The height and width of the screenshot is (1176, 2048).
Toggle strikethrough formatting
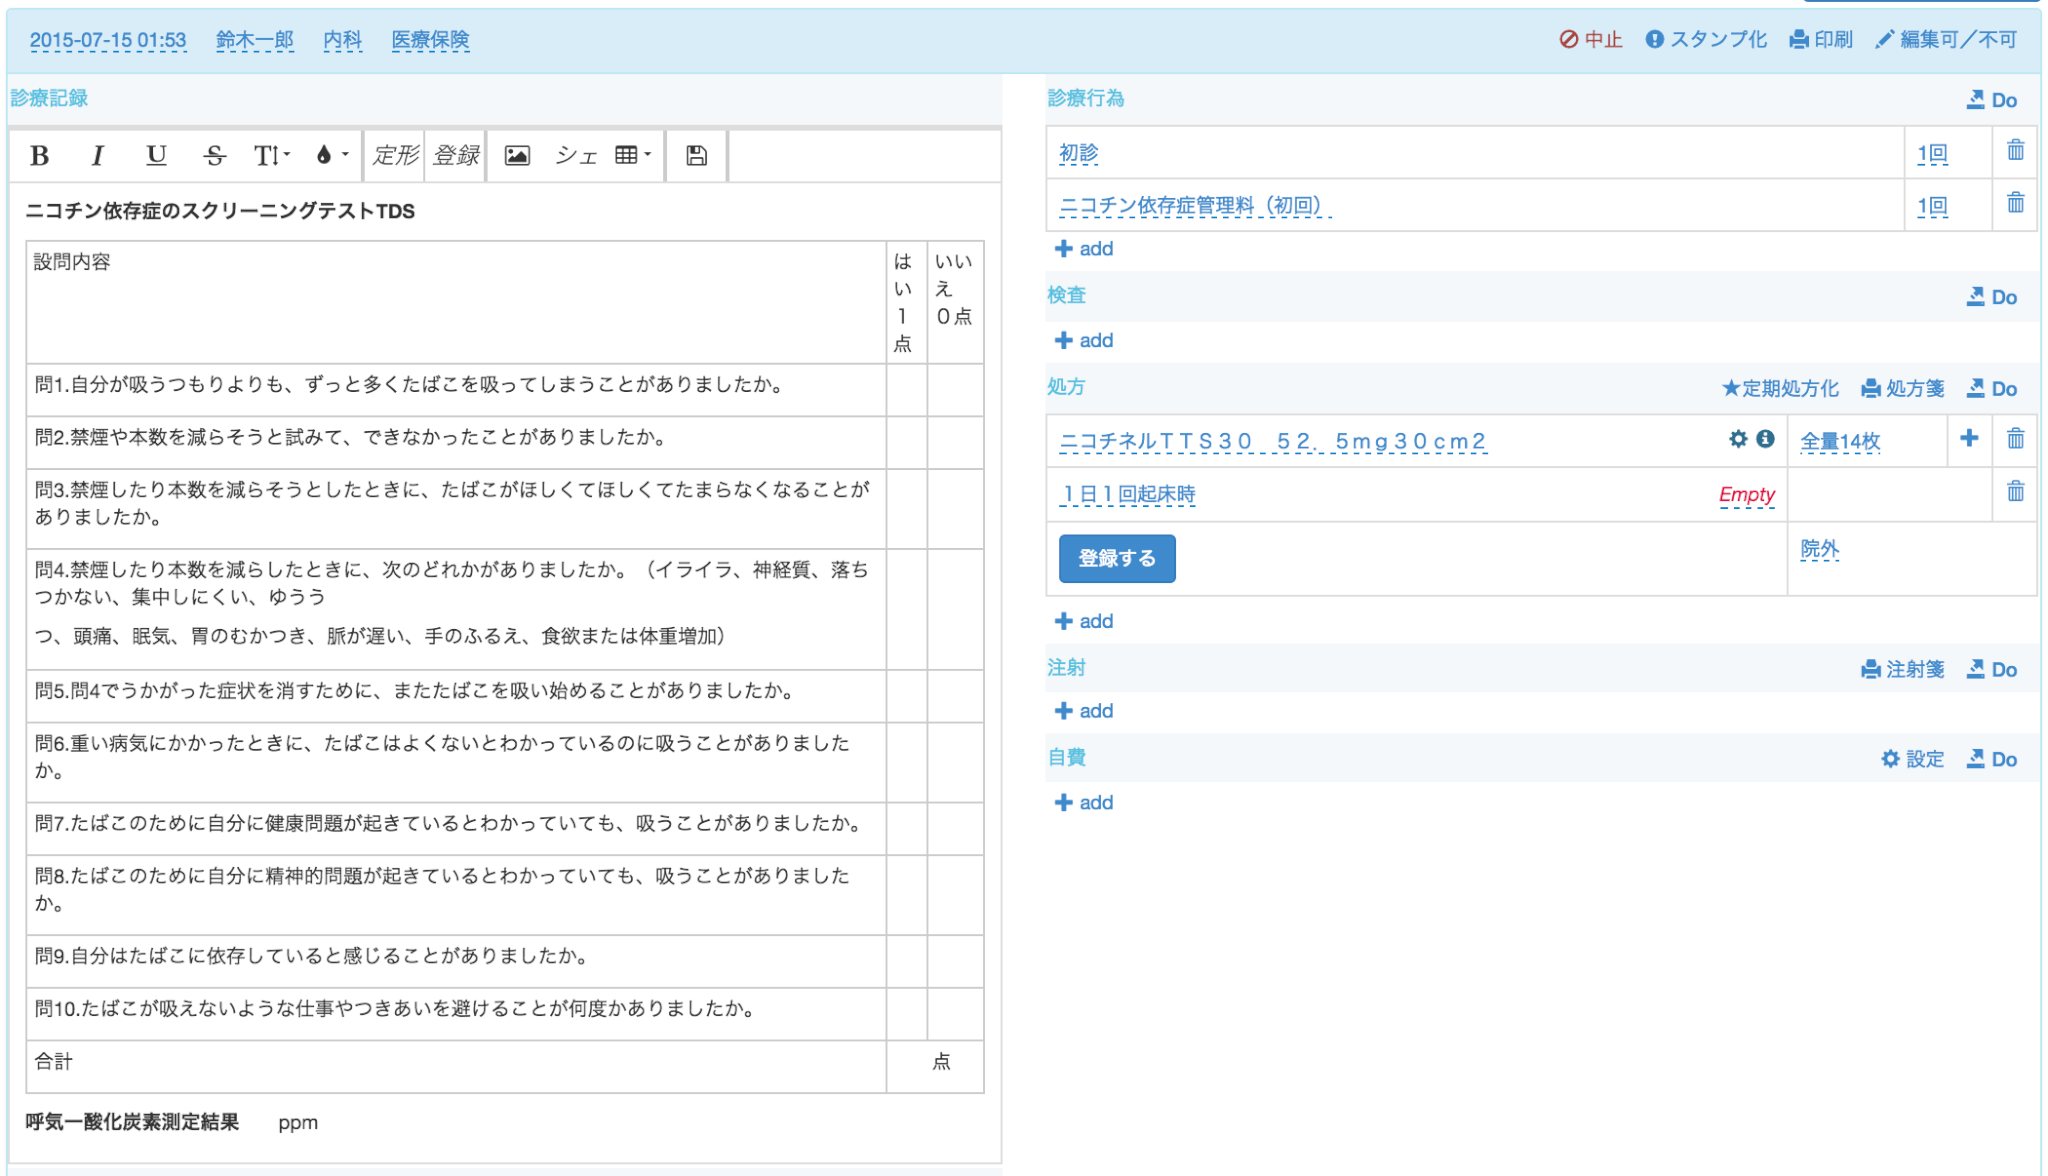click(x=214, y=155)
